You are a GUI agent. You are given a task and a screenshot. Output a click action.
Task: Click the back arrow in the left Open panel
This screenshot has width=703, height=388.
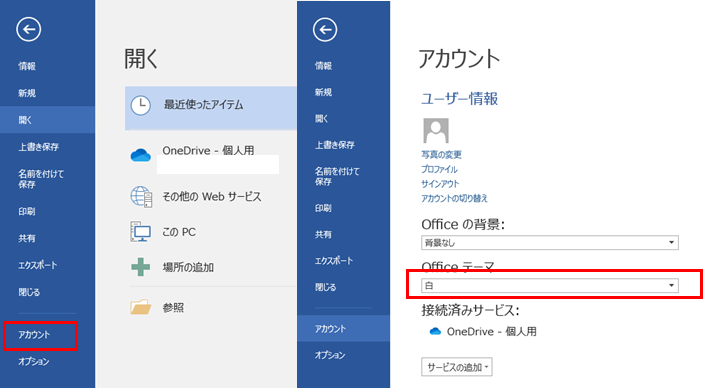pyautogui.click(x=29, y=30)
